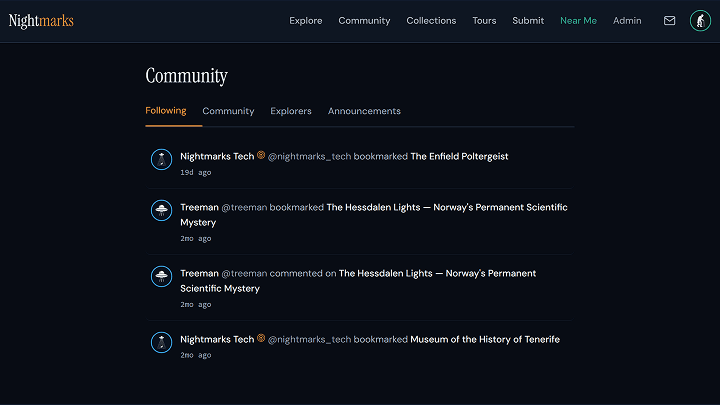Click verified badge in Tenerife museum row
720x405 pixels.
click(x=261, y=338)
